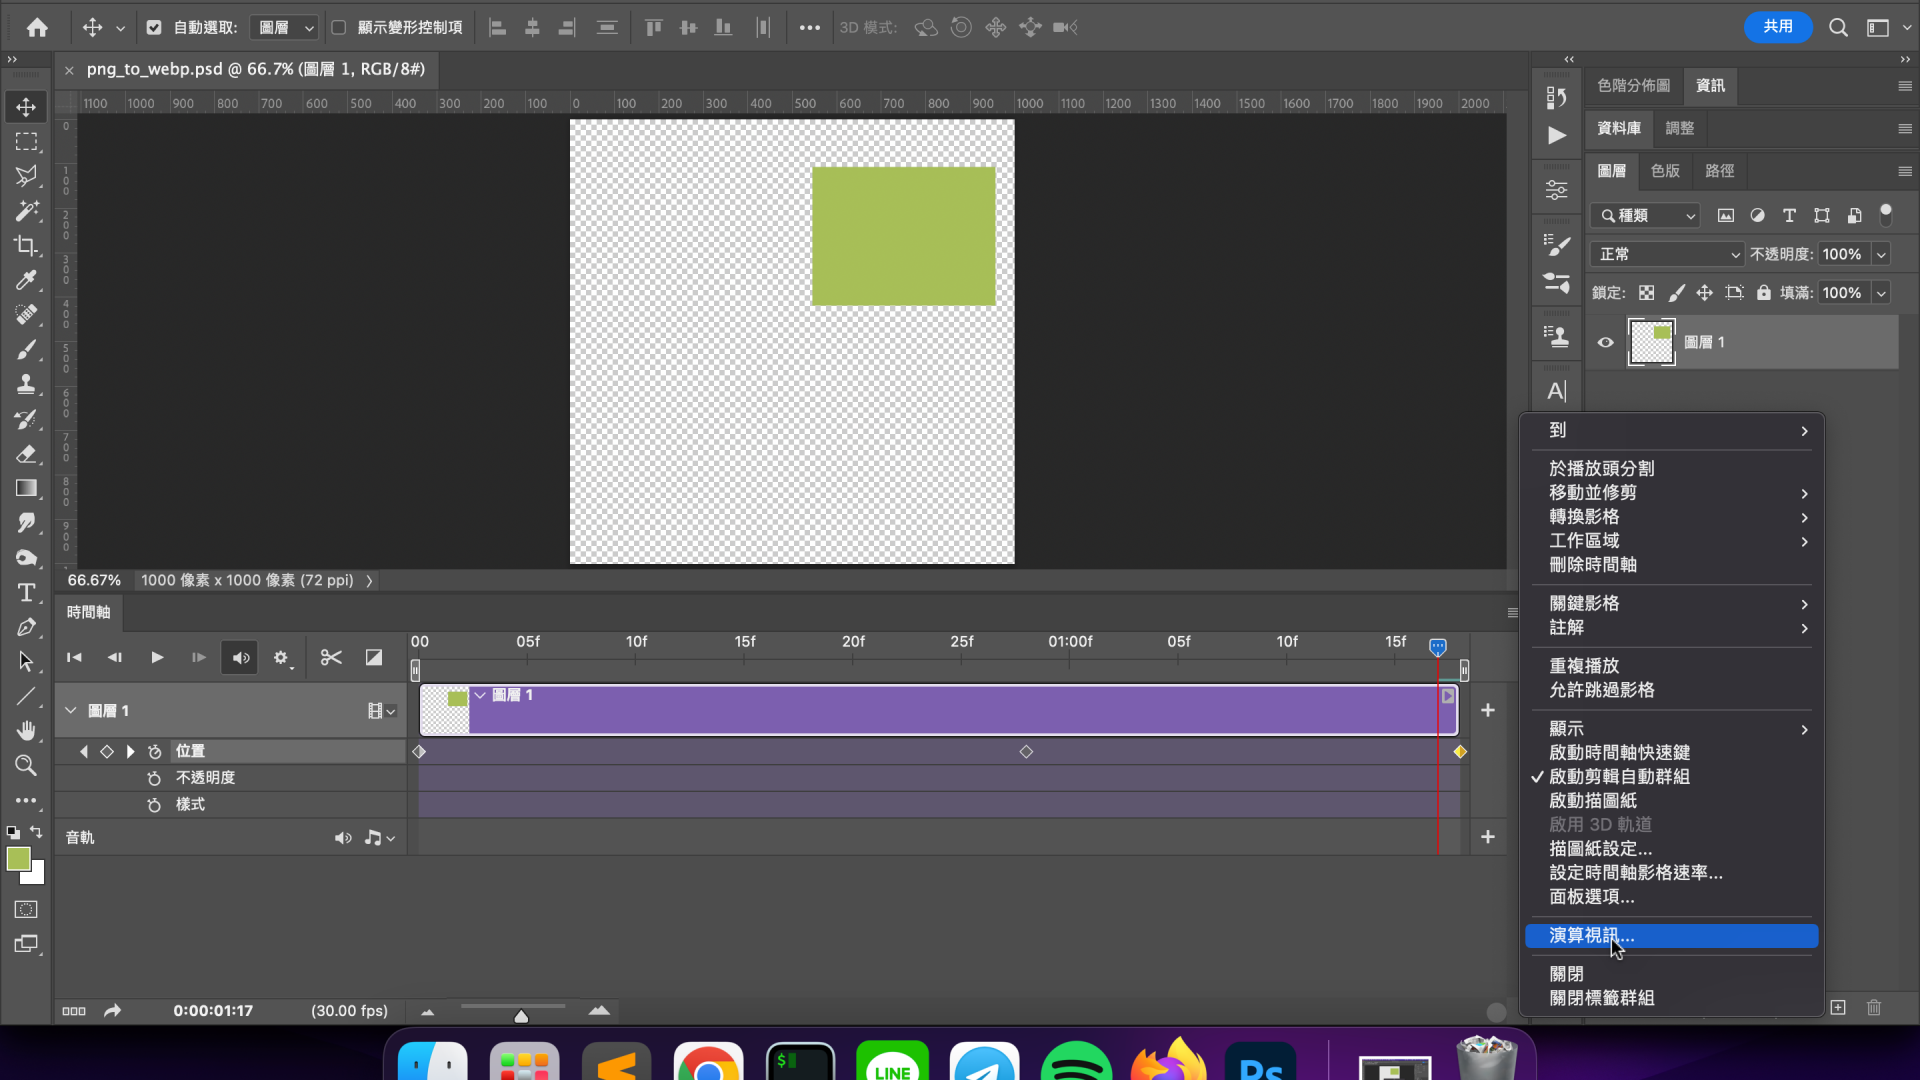Toggle the auto-select (自動選取) checkbox

pos(154,28)
